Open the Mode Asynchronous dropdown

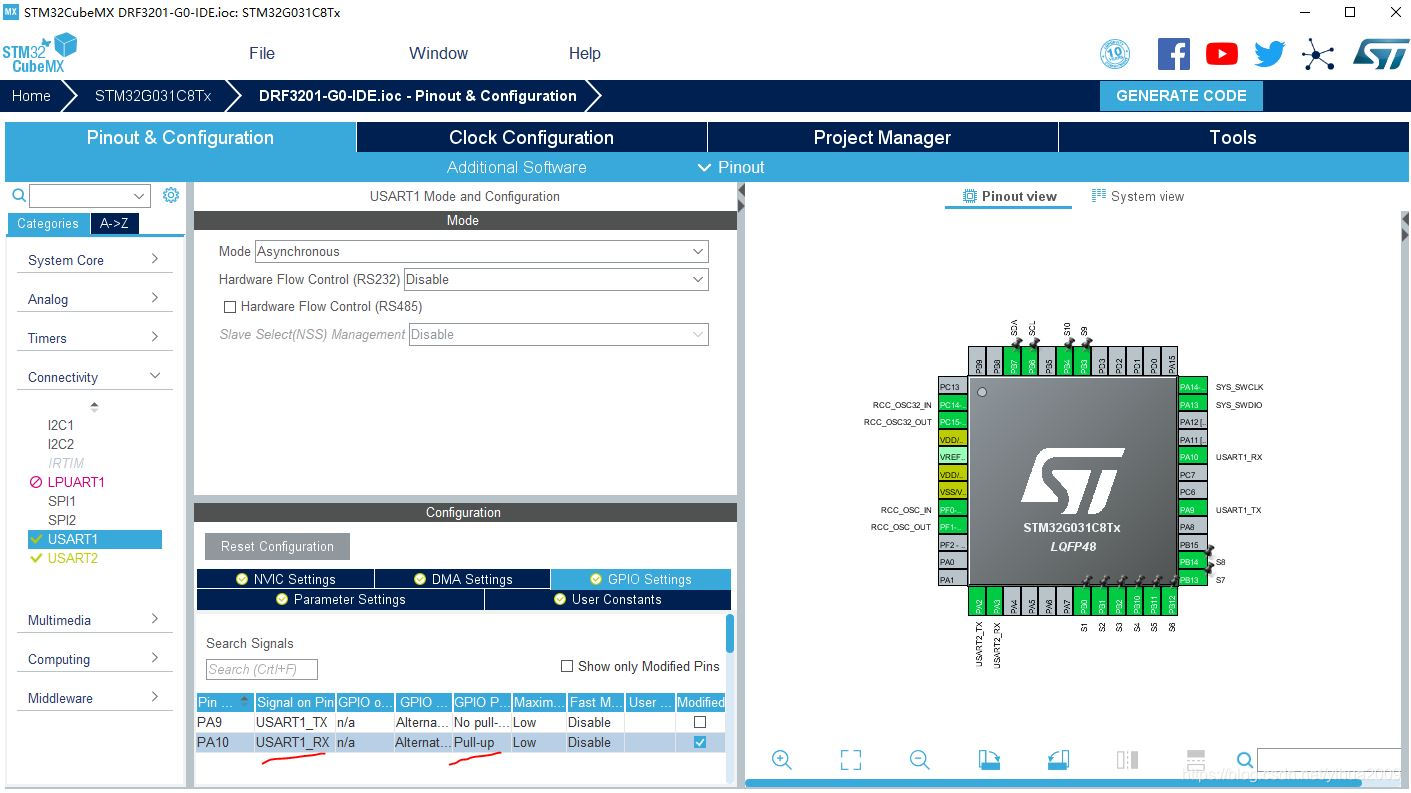pyautogui.click(x=482, y=251)
